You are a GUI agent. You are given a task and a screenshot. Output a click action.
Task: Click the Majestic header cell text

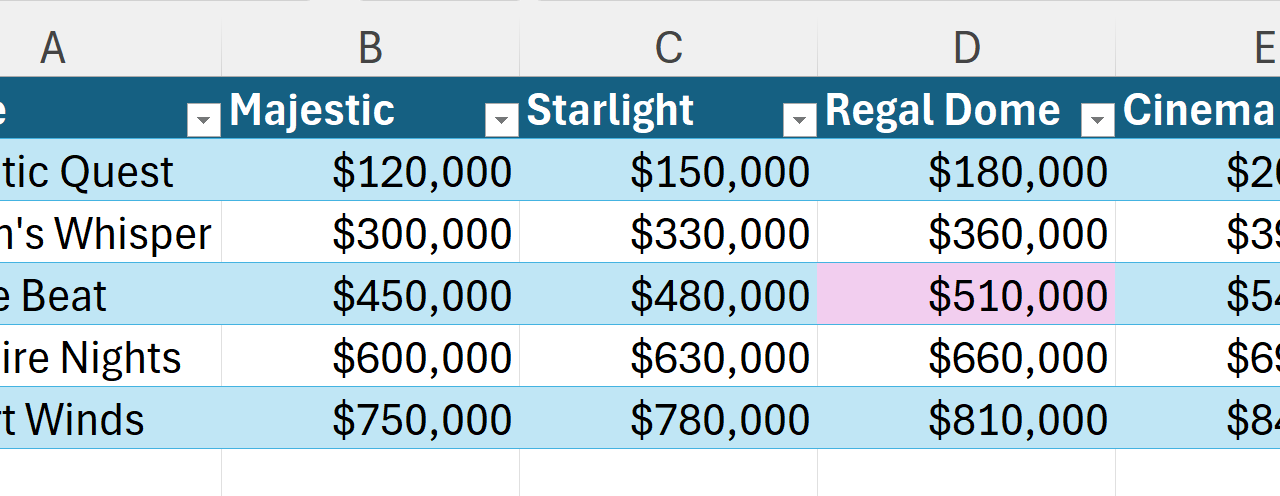pyautogui.click(x=312, y=110)
